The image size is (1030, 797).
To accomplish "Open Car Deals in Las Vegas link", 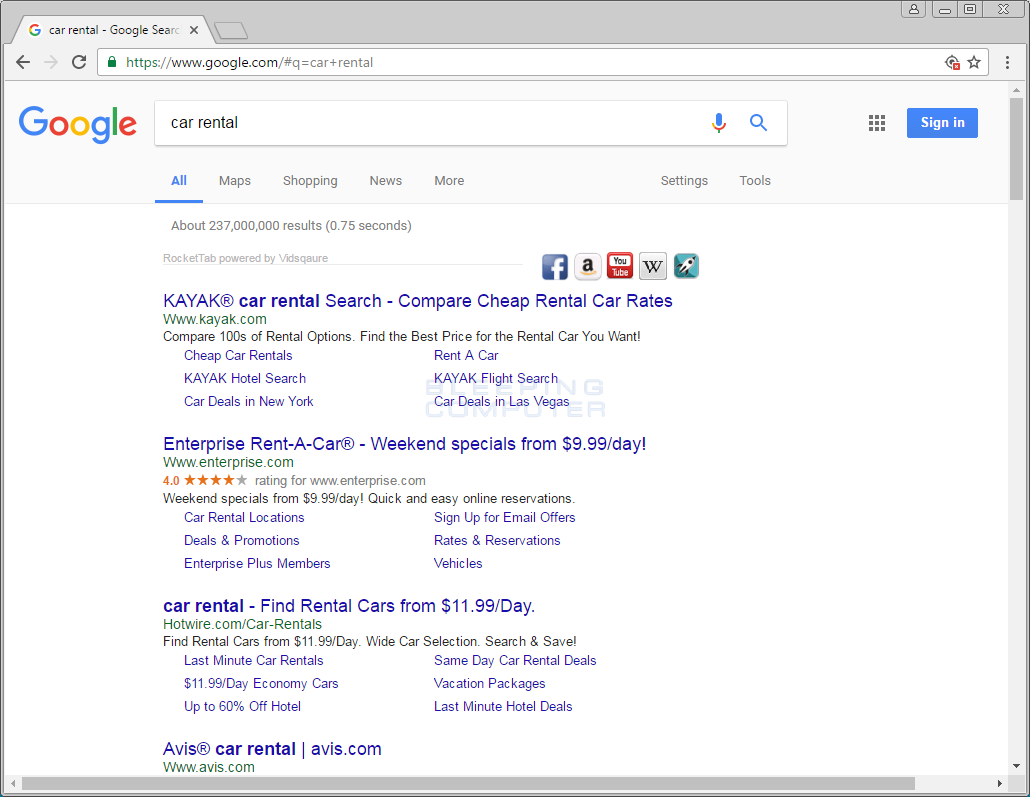I will point(501,401).
